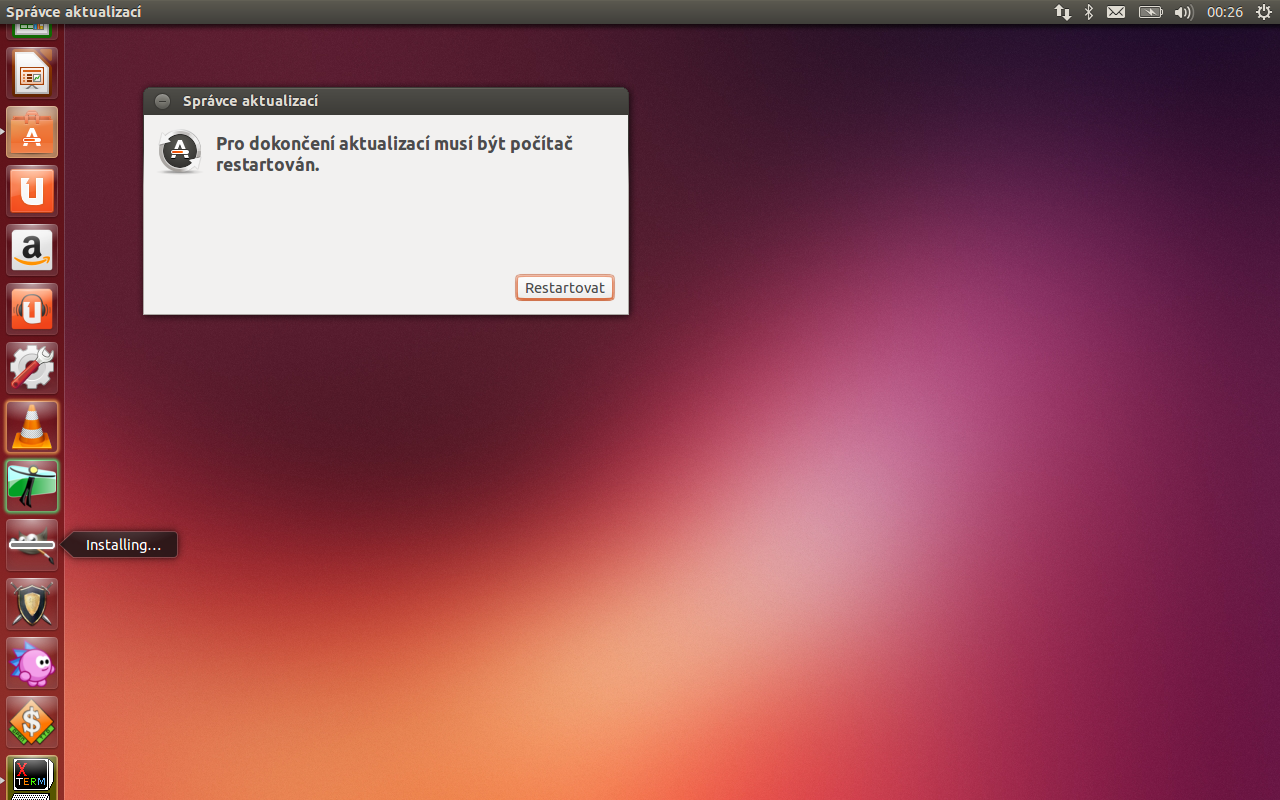Launch VLC media player cone icon
1280x800 pixels.
click(x=32, y=427)
